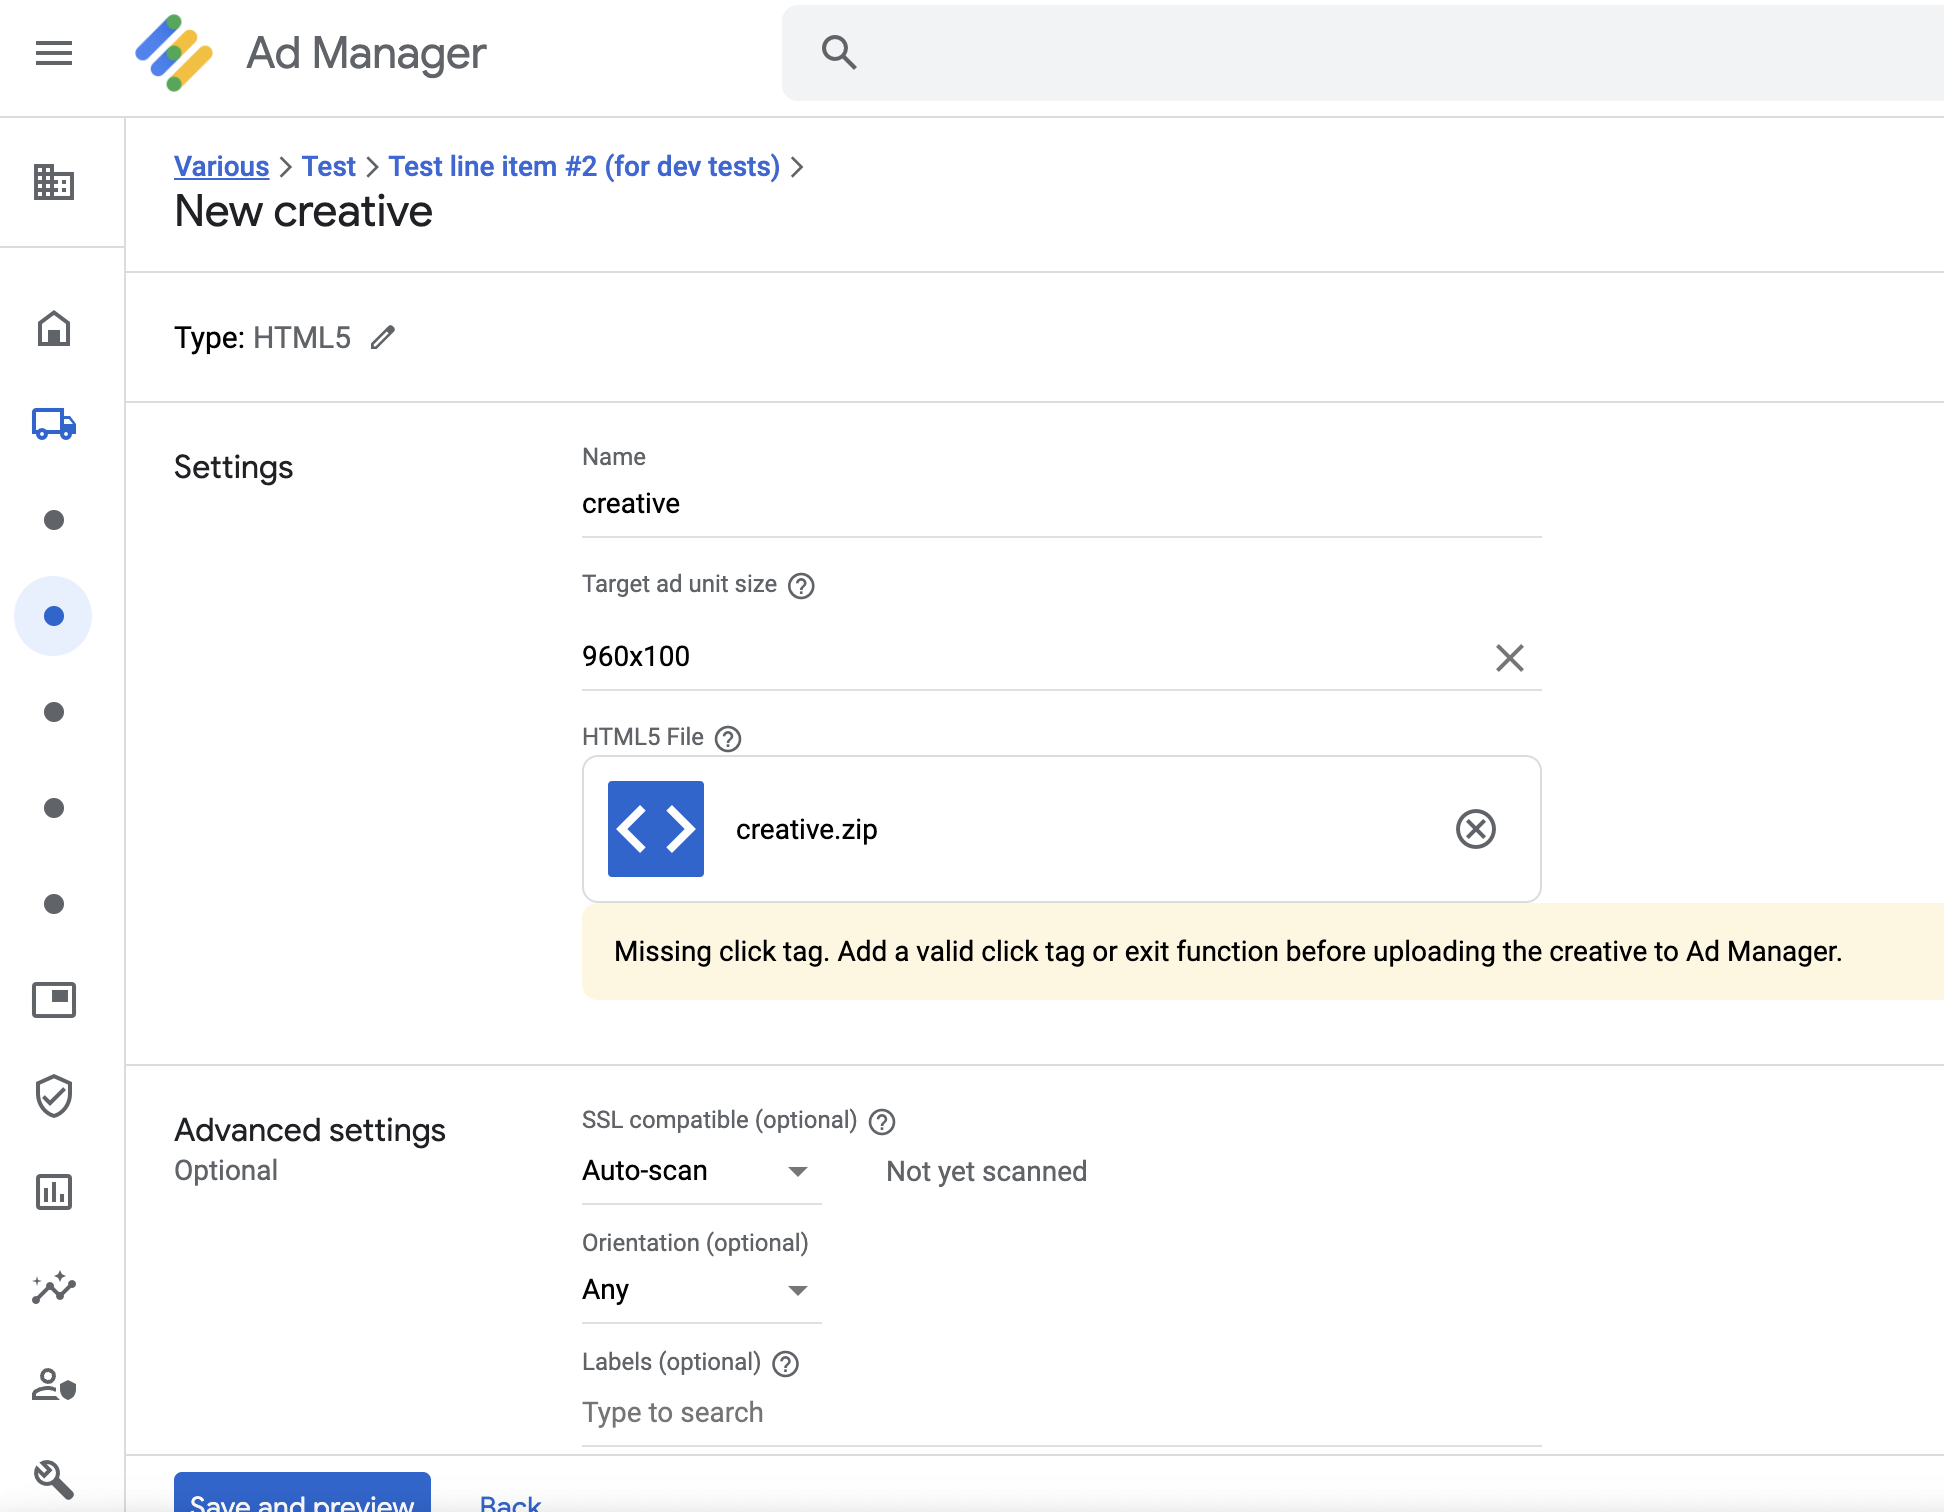Image resolution: width=1944 pixels, height=1512 pixels.
Task: Click the company building icon in sidebar
Action: (x=53, y=183)
